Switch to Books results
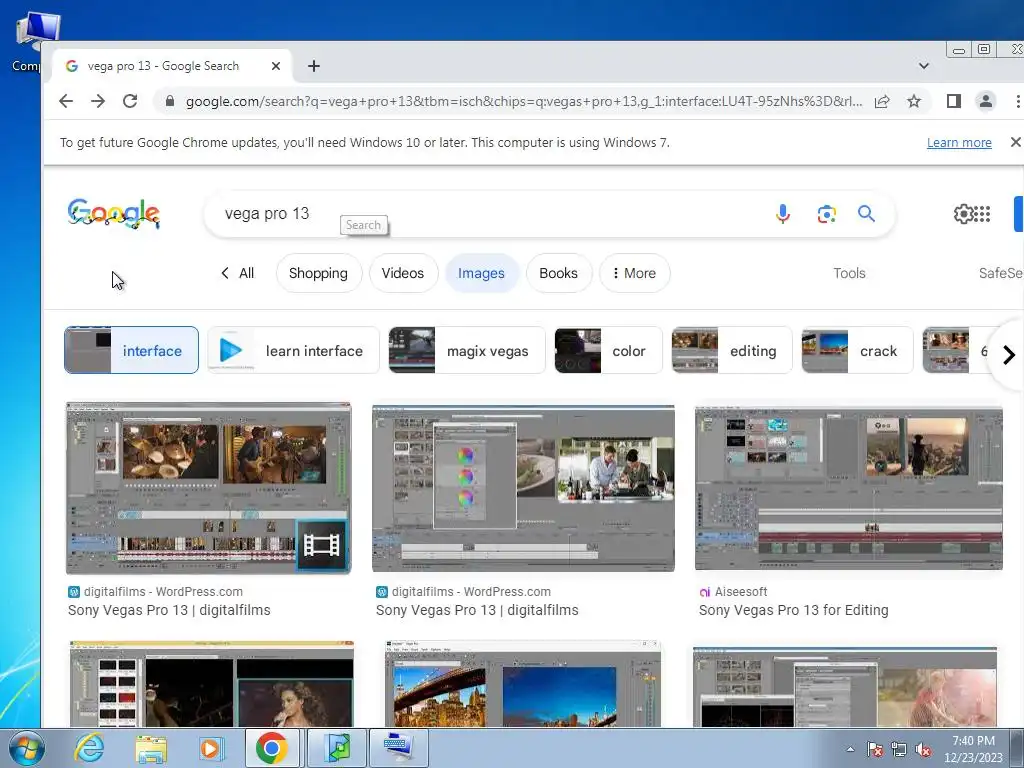The image size is (1024, 768). coord(558,273)
